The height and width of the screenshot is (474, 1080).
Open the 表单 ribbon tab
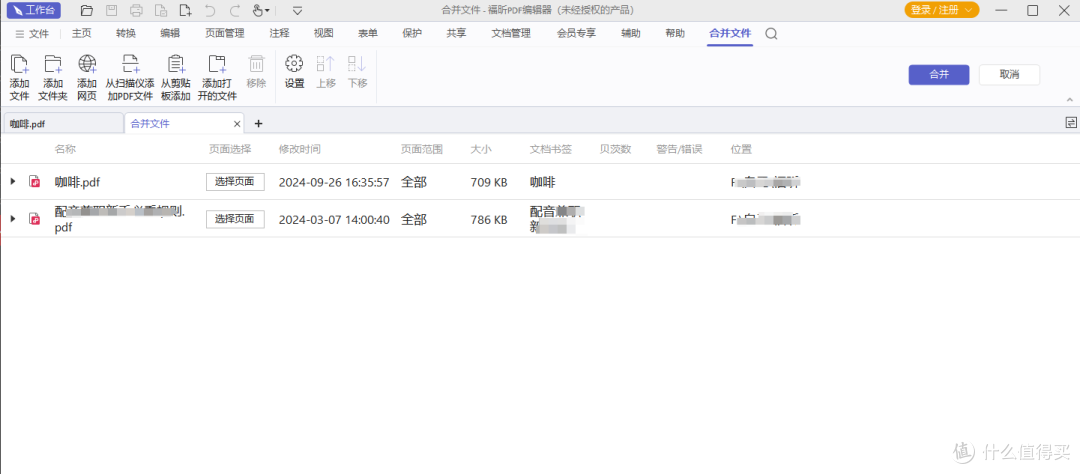point(368,33)
